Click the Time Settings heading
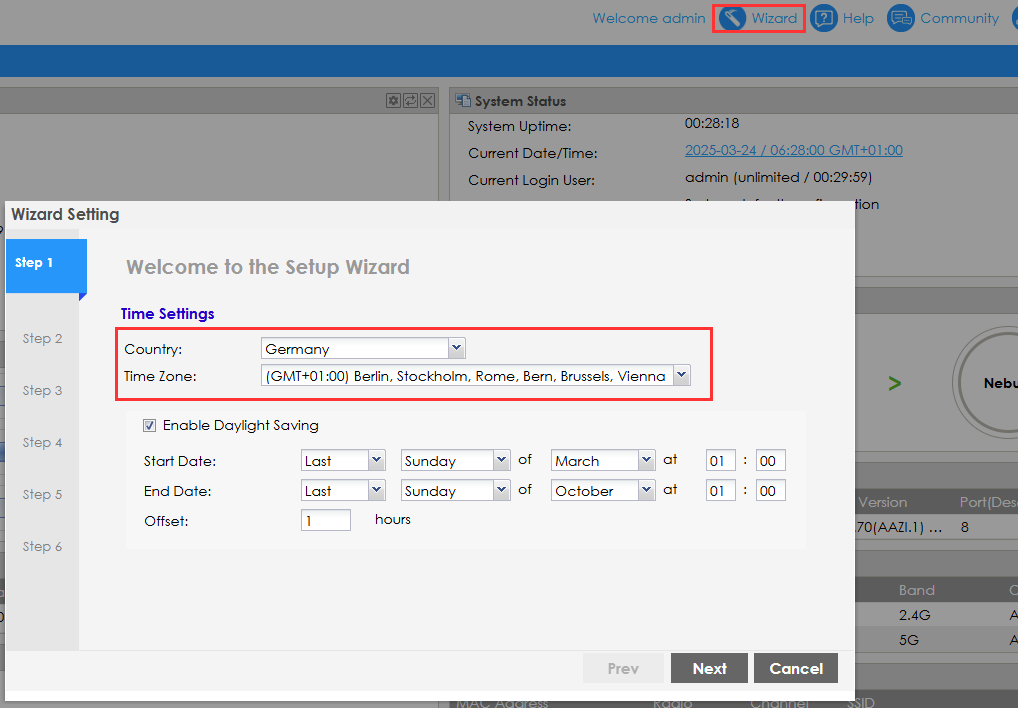1018x708 pixels. (168, 313)
